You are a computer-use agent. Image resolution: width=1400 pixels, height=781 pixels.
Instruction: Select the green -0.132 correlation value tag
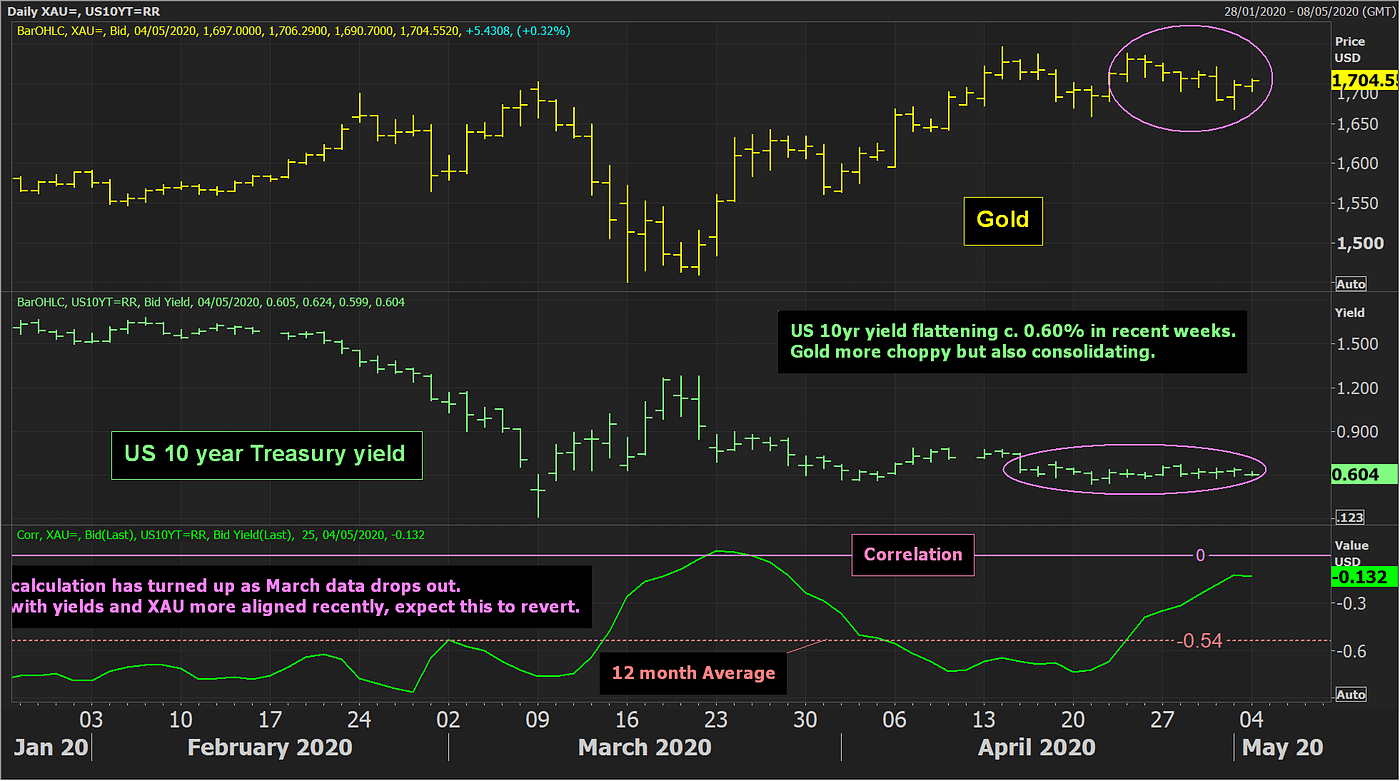point(1365,576)
